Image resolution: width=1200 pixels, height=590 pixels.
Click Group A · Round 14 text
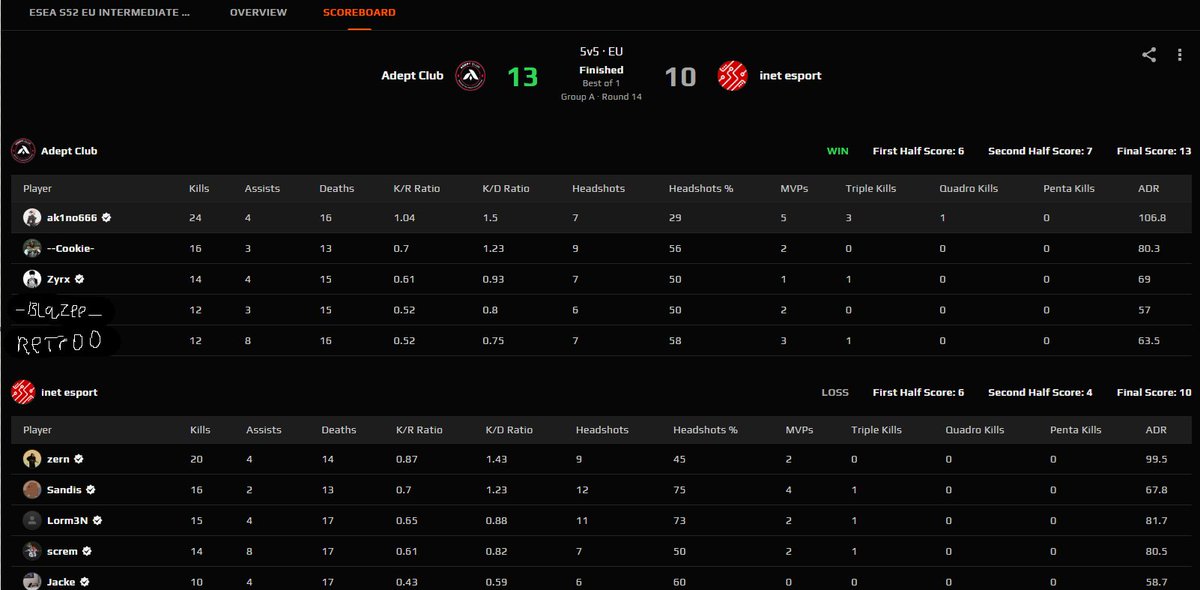(601, 97)
